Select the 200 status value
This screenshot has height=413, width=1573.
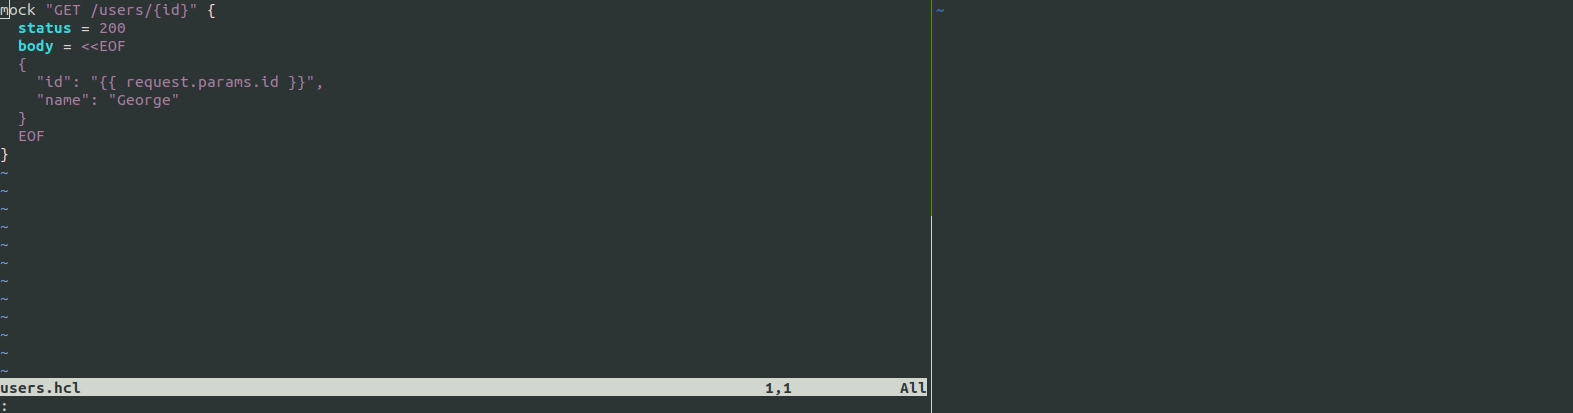click(x=112, y=28)
